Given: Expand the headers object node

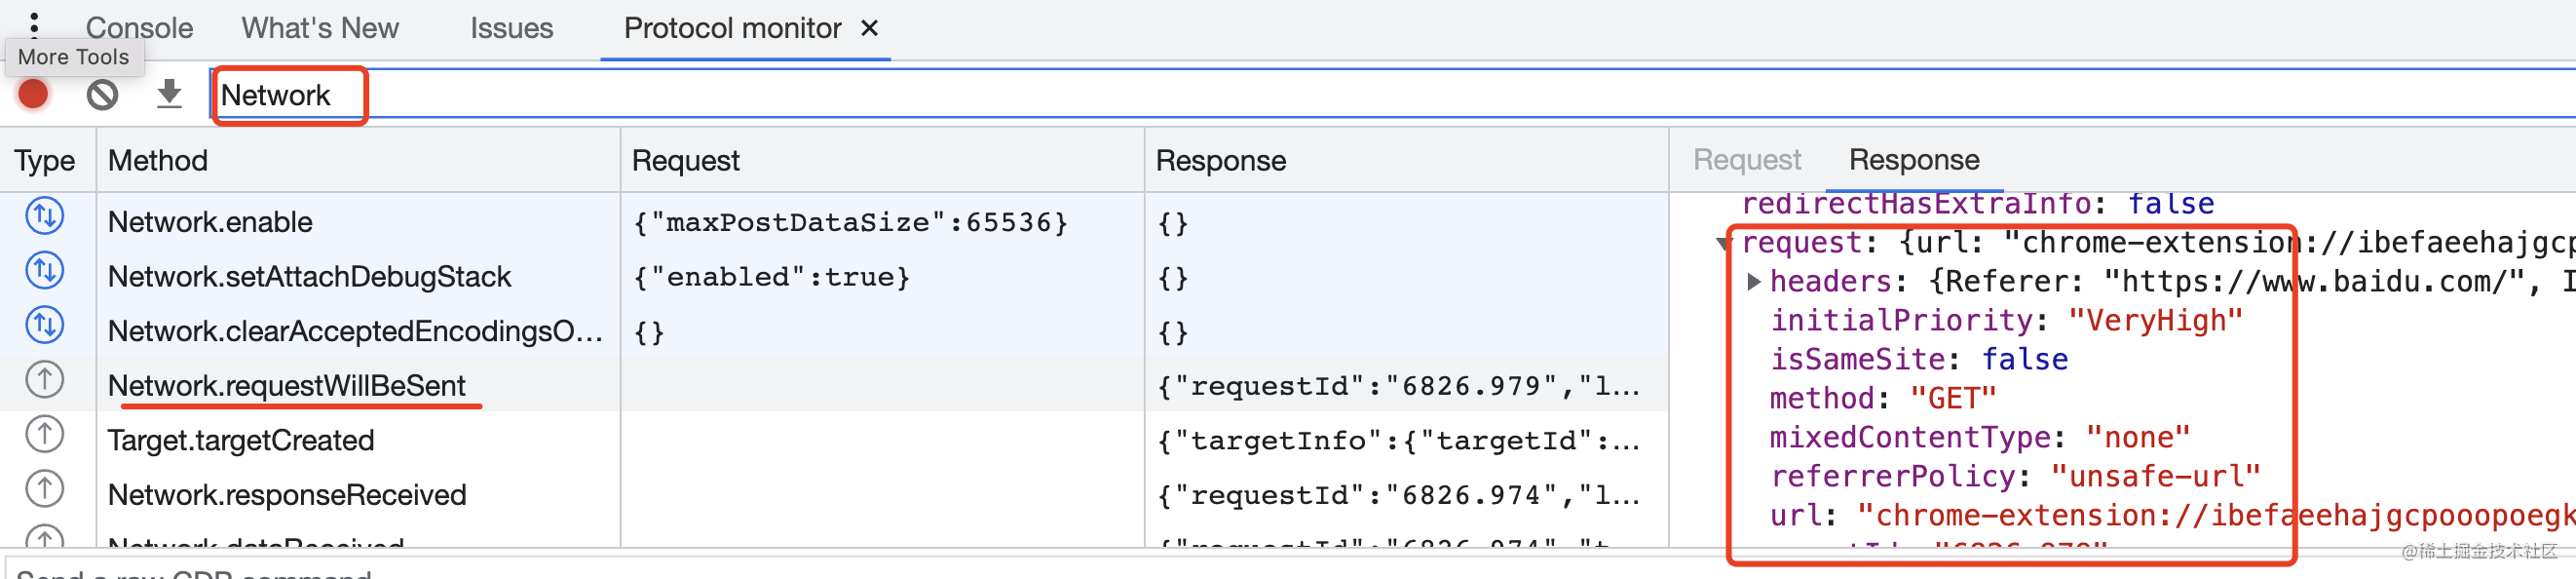Looking at the screenshot, I should 1753,282.
